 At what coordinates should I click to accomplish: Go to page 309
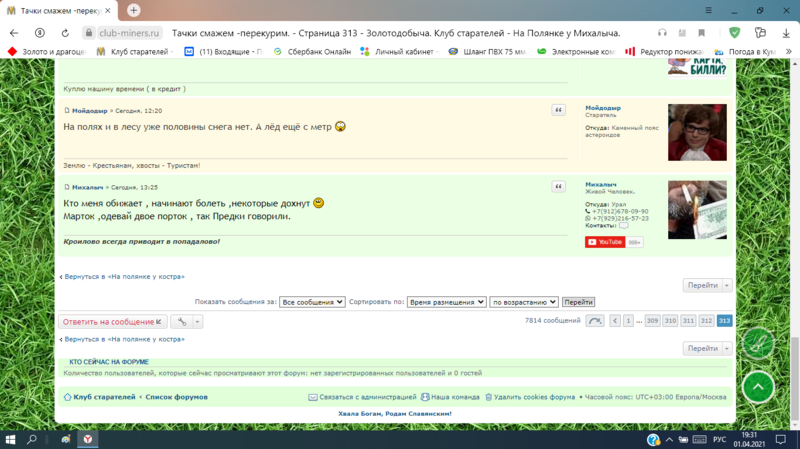652,321
